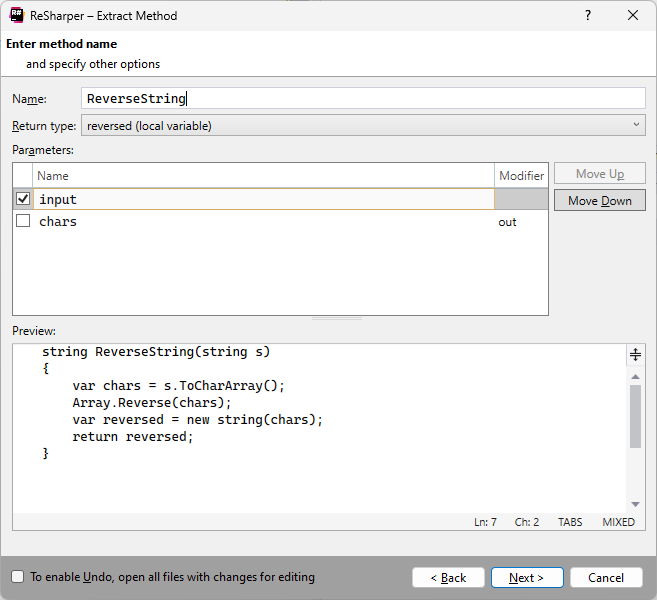The height and width of the screenshot is (600, 657).
Task: Click the preview vertical scrollbar thumb
Action: pos(635,416)
